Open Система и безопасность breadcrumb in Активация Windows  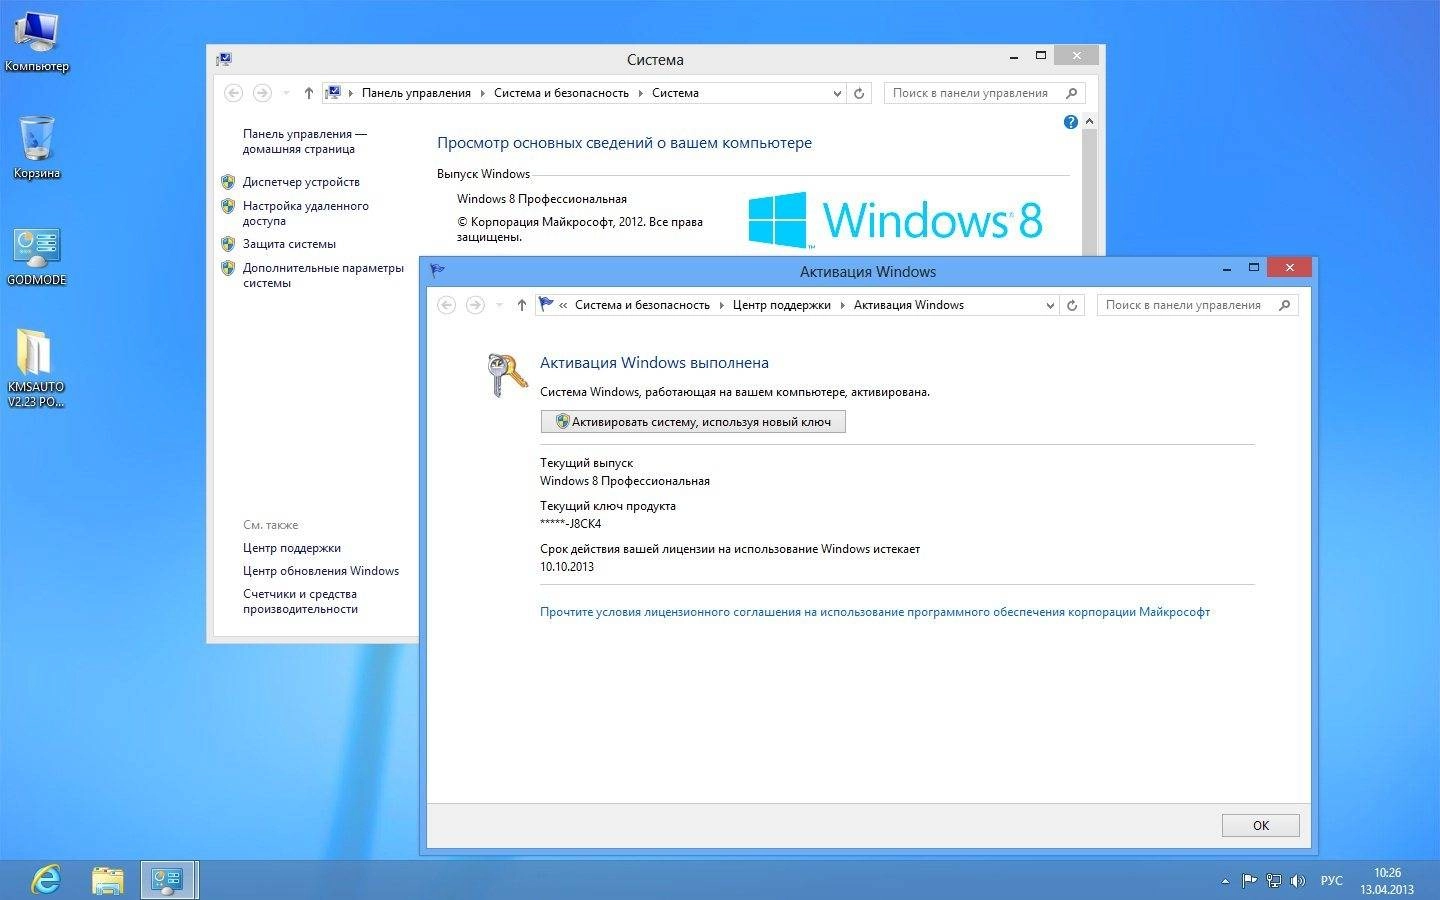click(642, 305)
